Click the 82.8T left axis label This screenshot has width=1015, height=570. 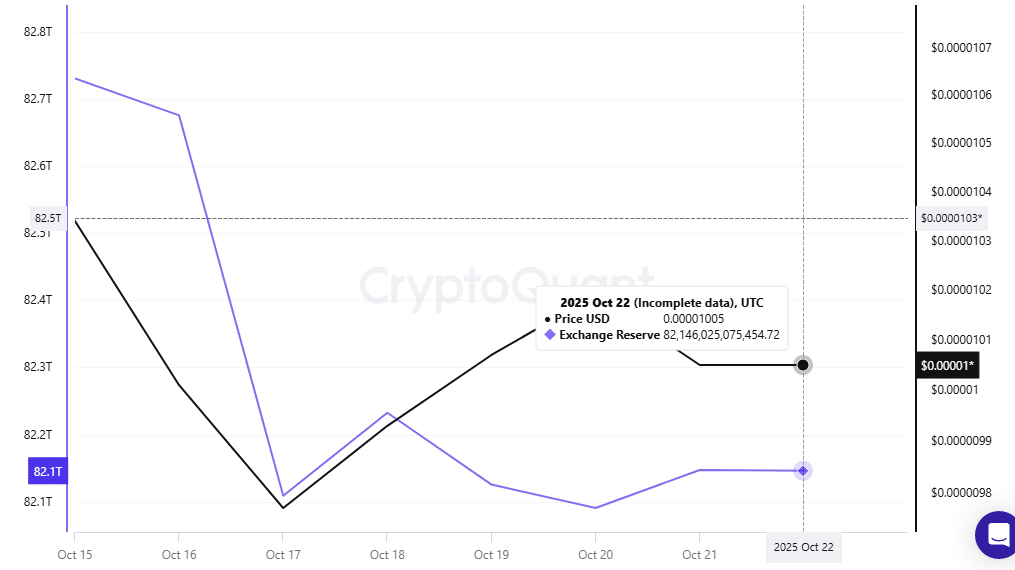click(x=38, y=32)
